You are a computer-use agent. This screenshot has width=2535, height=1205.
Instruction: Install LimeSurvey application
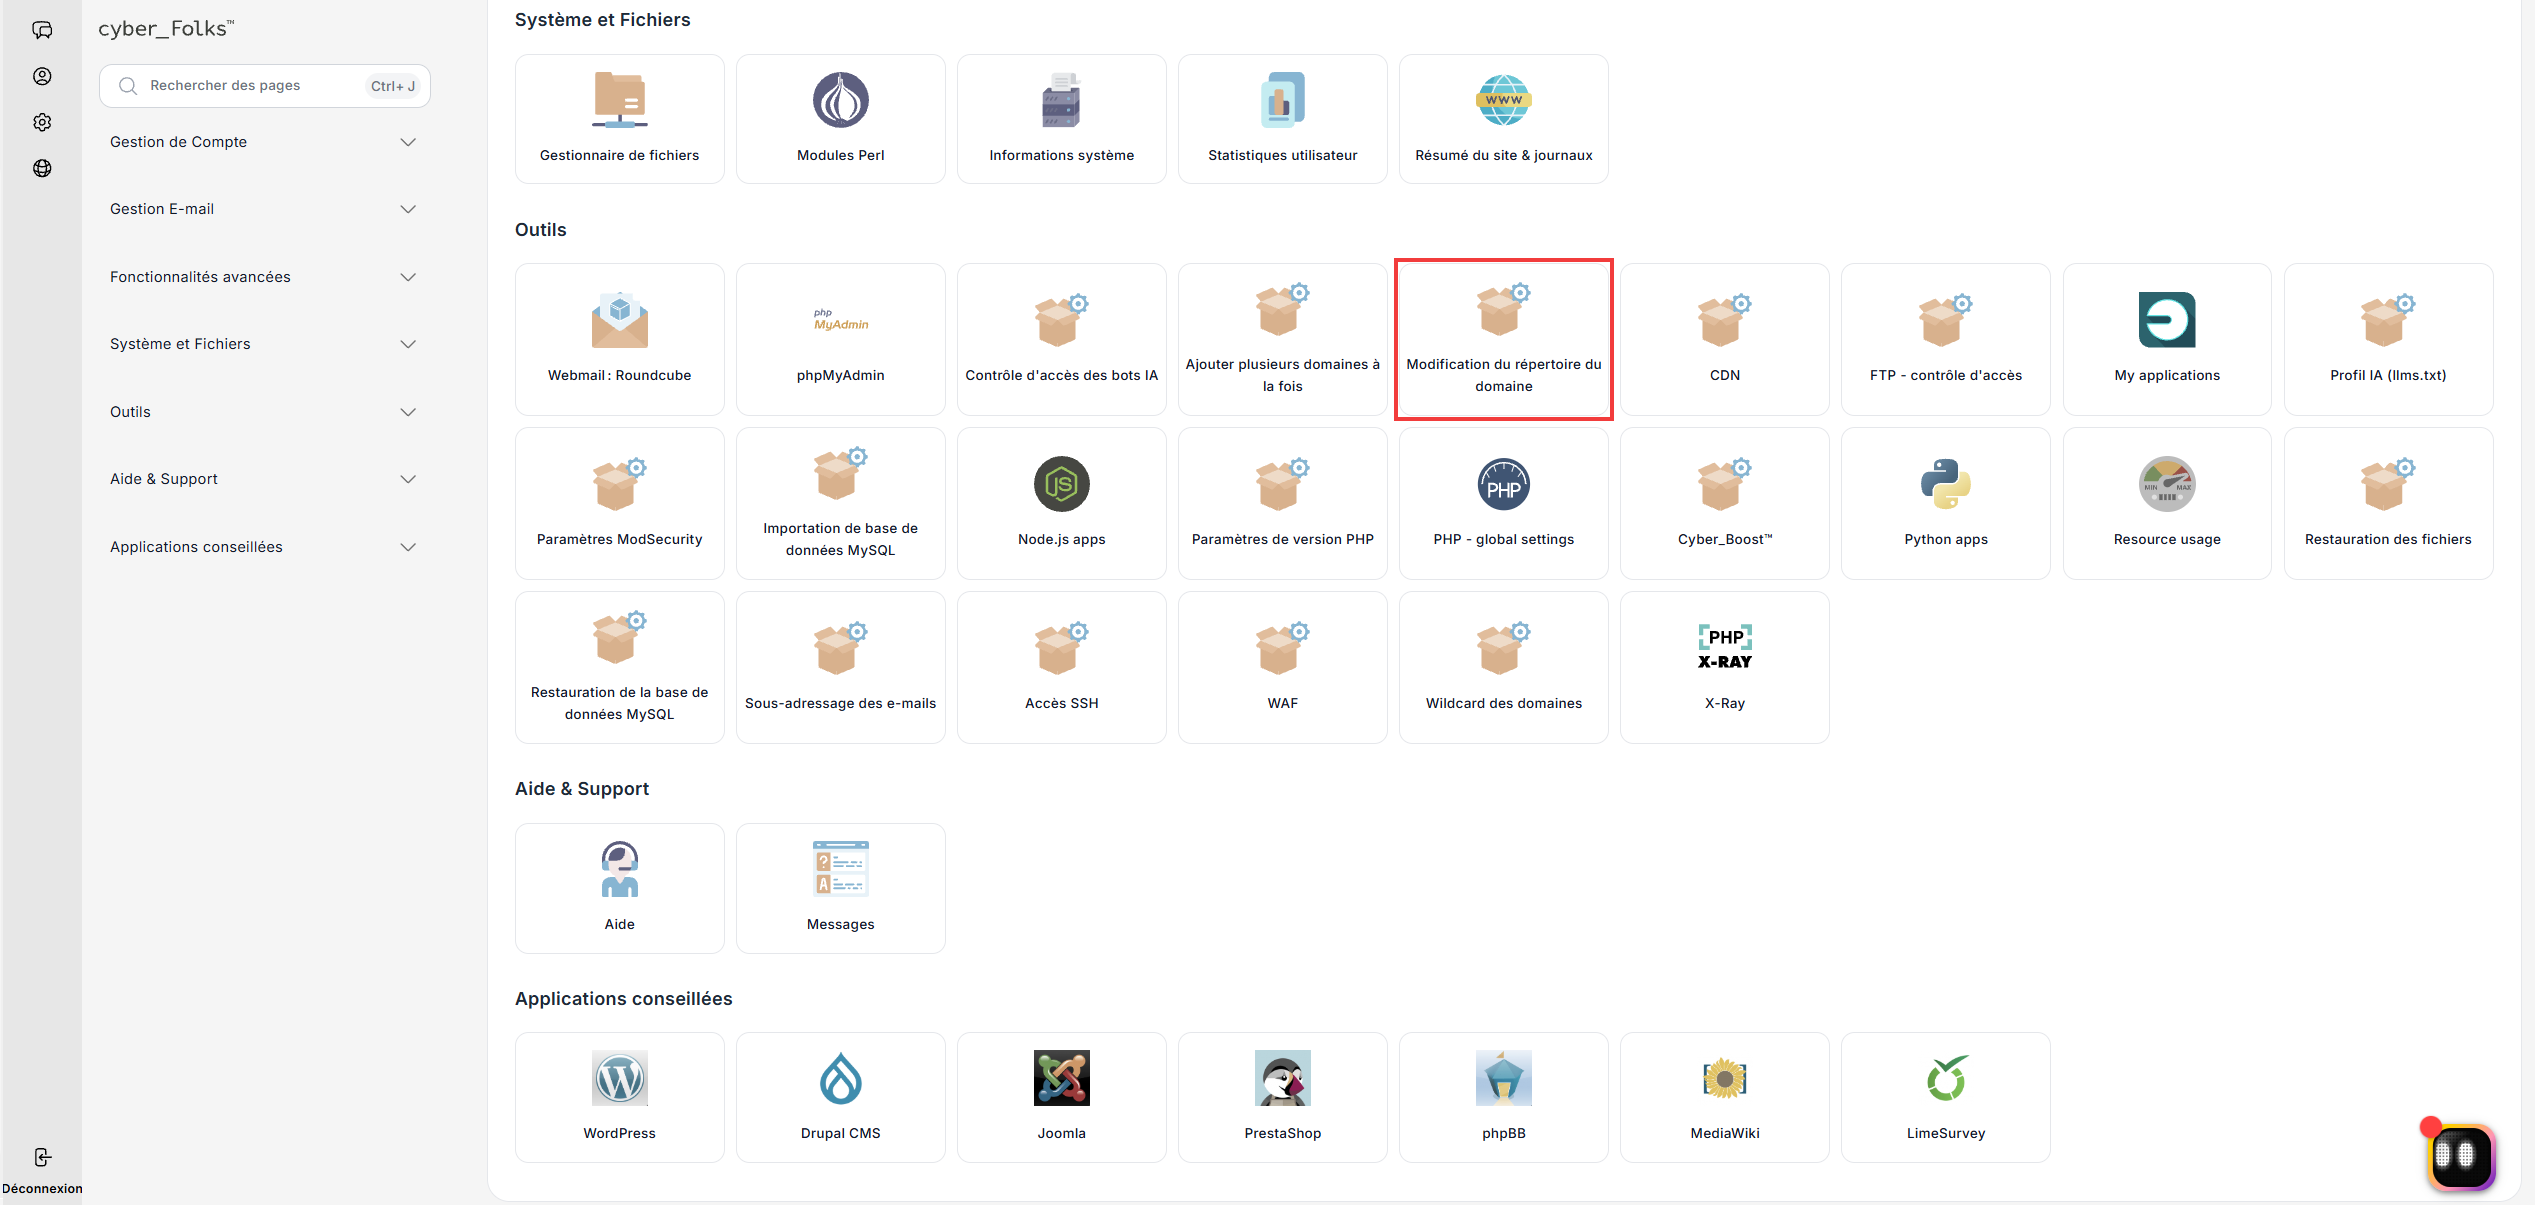point(1945,1097)
